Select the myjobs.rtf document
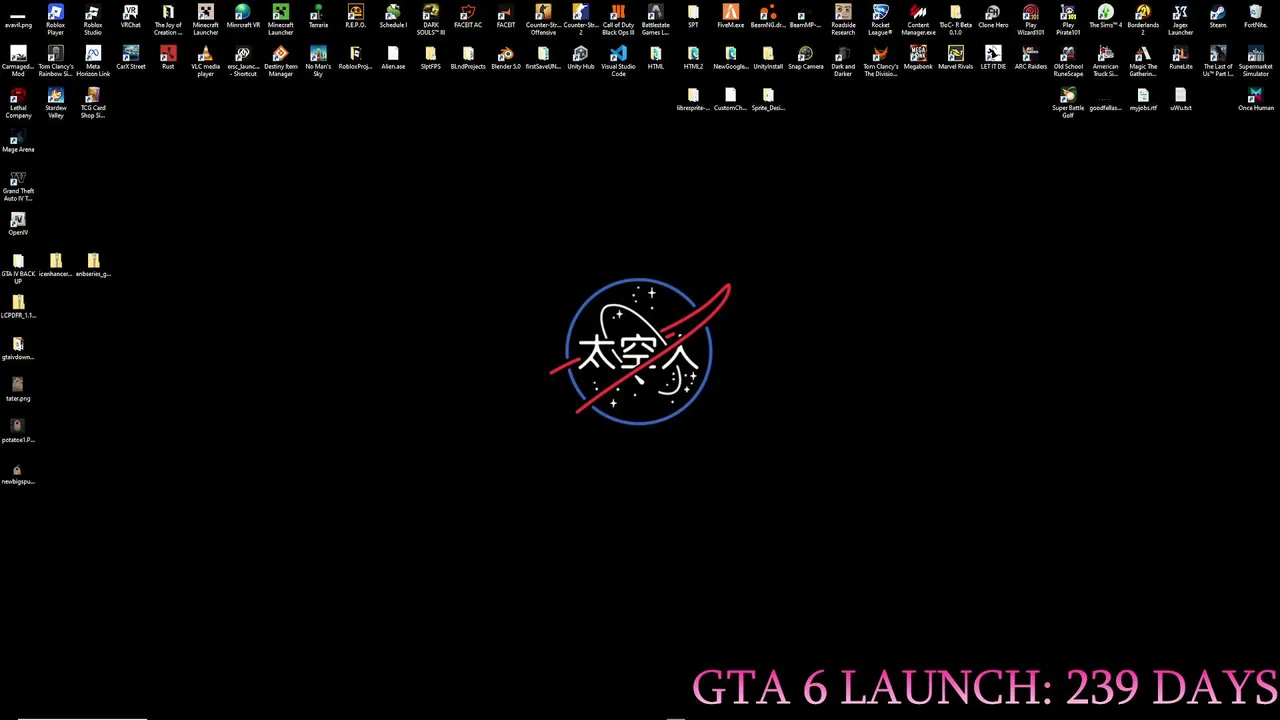This screenshot has width=1280, height=720. pyautogui.click(x=1143, y=100)
